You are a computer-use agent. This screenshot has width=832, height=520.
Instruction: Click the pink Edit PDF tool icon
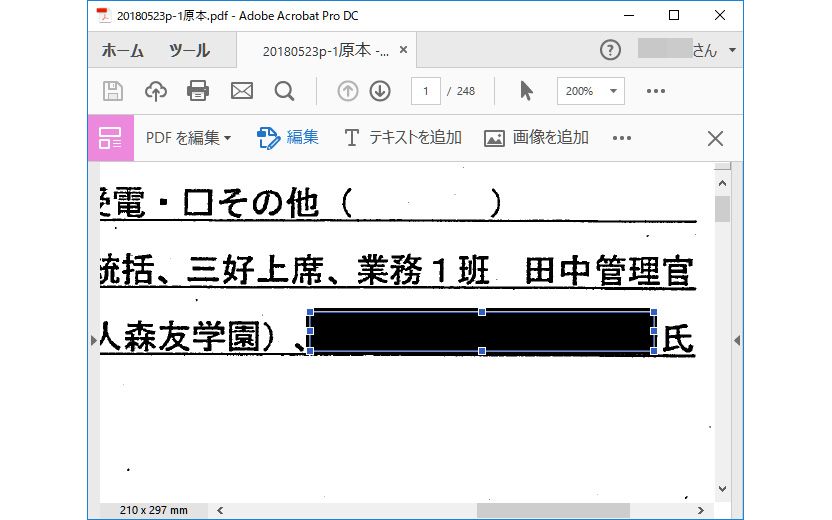pos(110,138)
